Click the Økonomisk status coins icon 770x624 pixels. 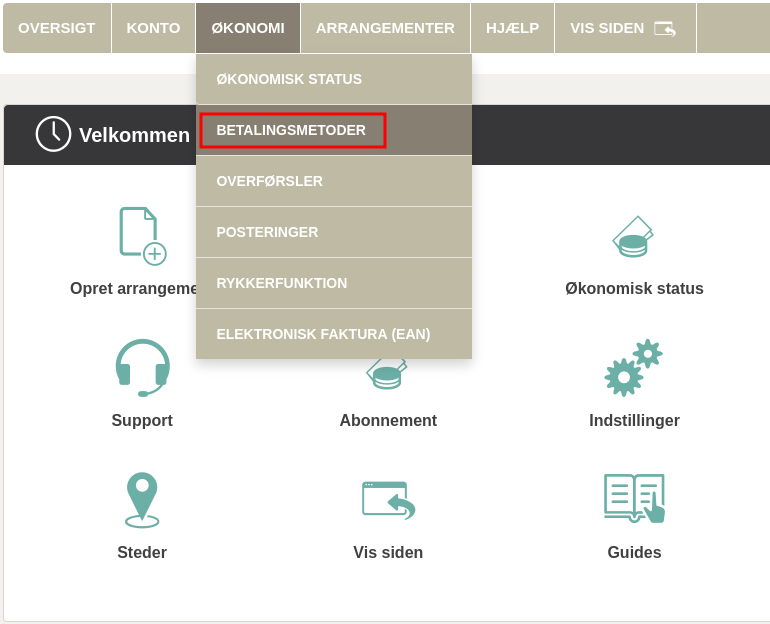(x=633, y=237)
